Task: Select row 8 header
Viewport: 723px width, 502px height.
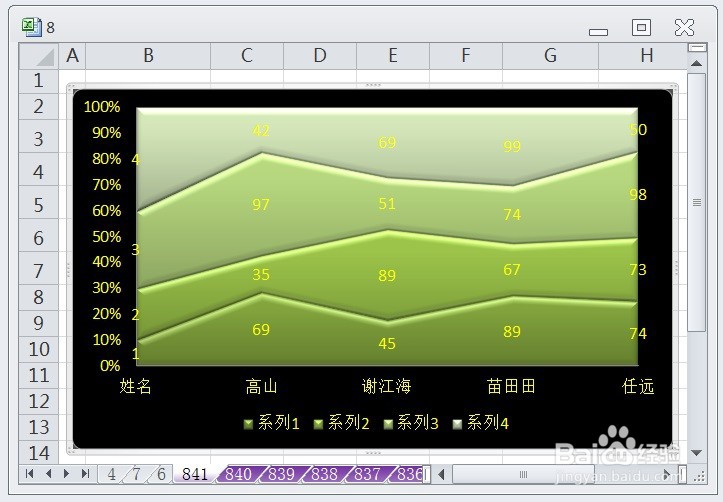Action: [x=39, y=297]
